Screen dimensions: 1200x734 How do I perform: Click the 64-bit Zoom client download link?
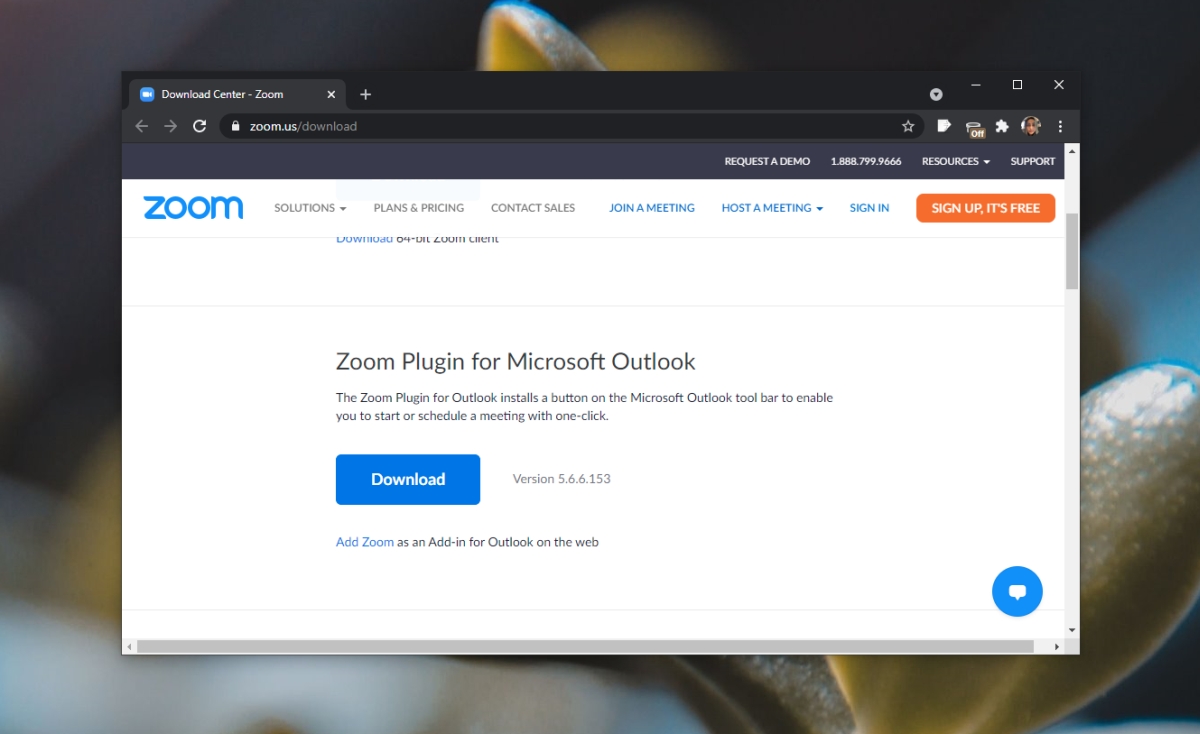[x=364, y=239]
